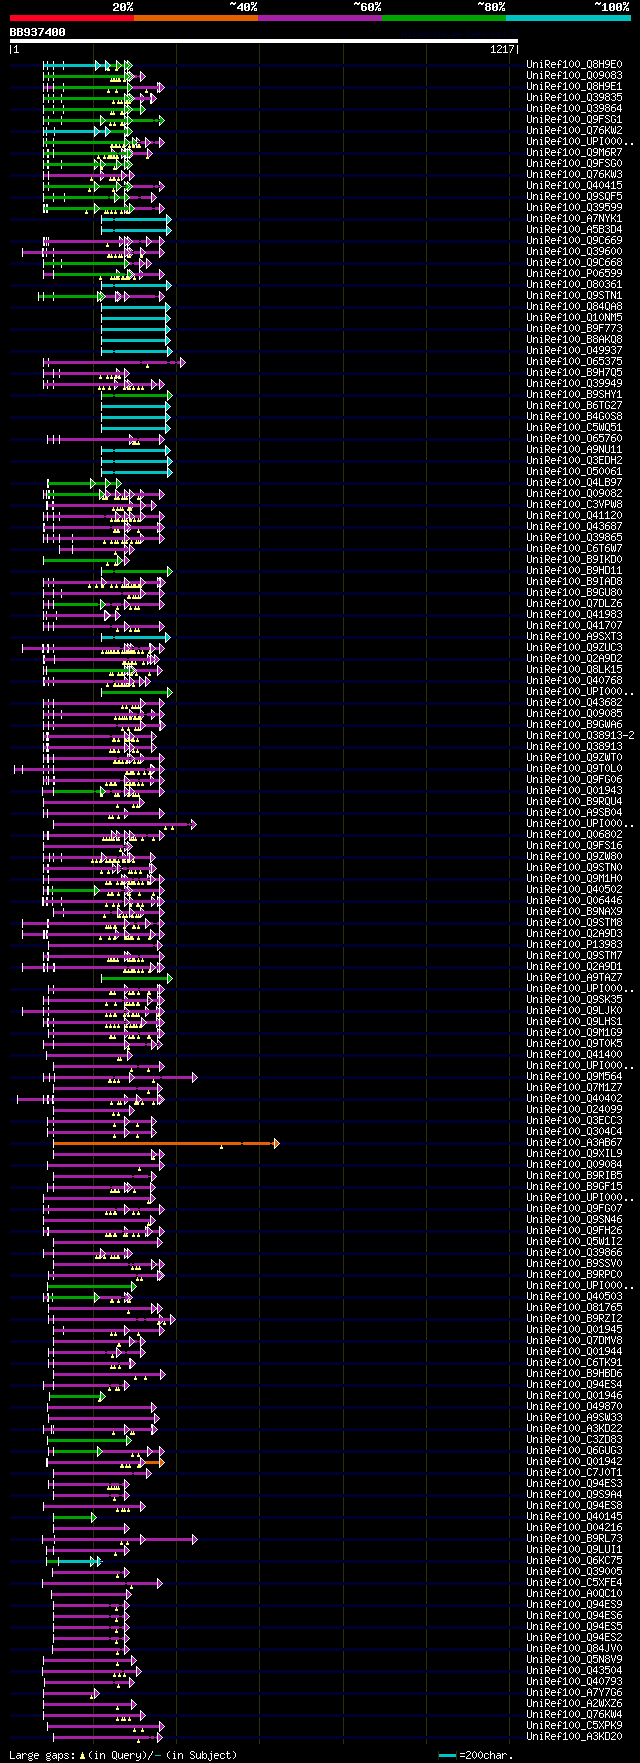This screenshot has height=1763, width=640.
Task: Click the UniRef100_O24099 label
Action: [574, 1110]
